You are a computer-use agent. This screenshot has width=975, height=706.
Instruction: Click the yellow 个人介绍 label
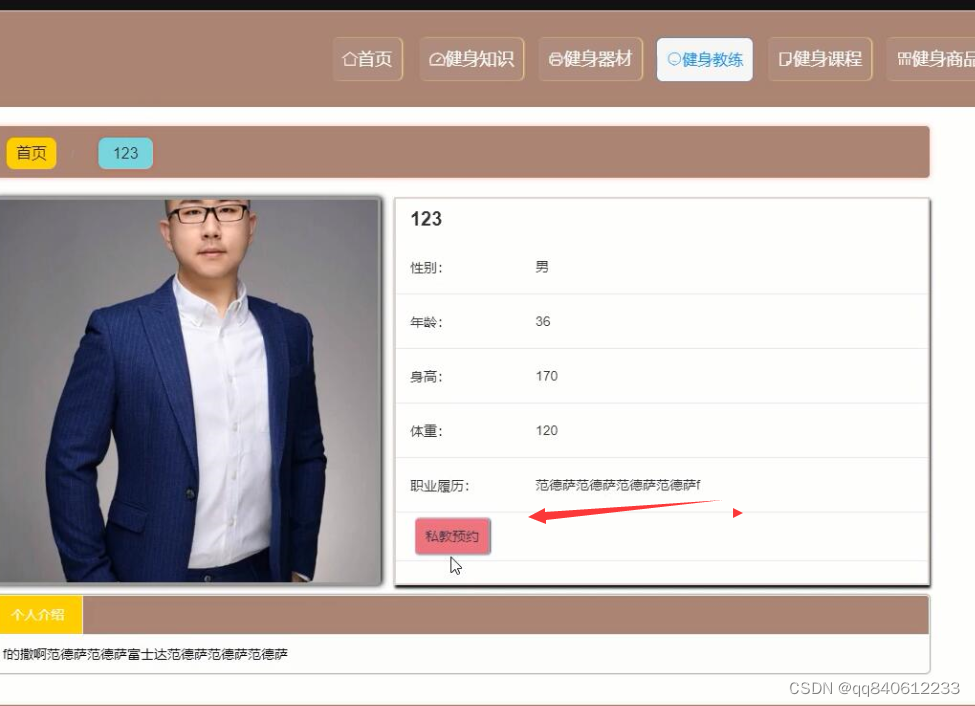point(39,613)
